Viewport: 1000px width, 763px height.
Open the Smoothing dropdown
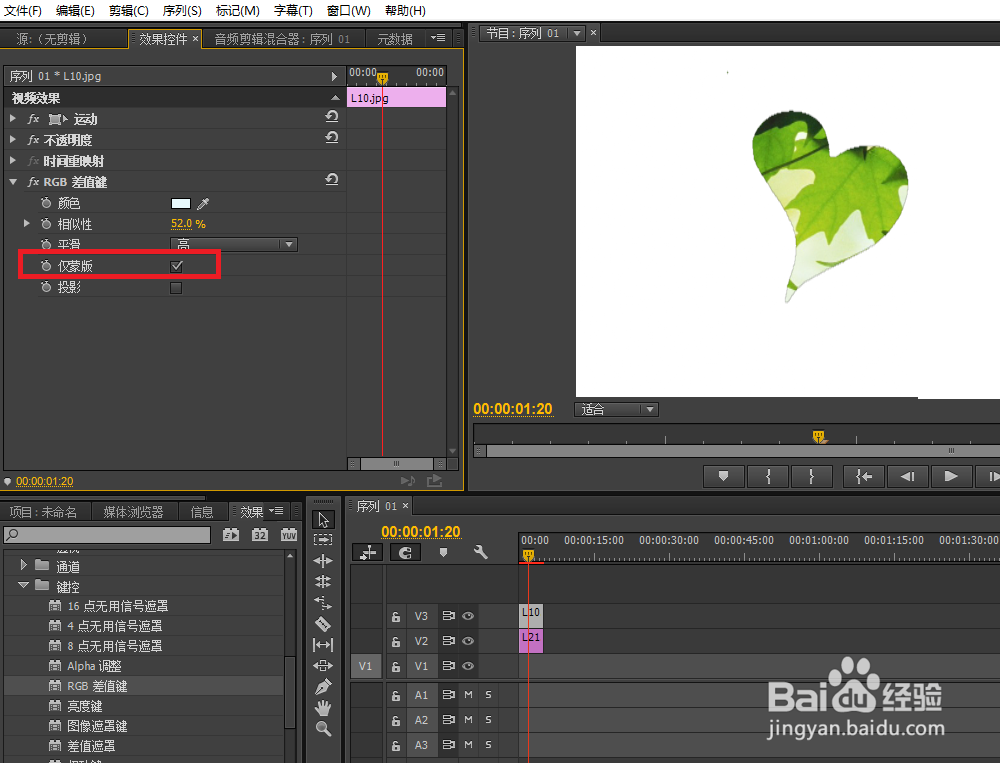[234, 244]
